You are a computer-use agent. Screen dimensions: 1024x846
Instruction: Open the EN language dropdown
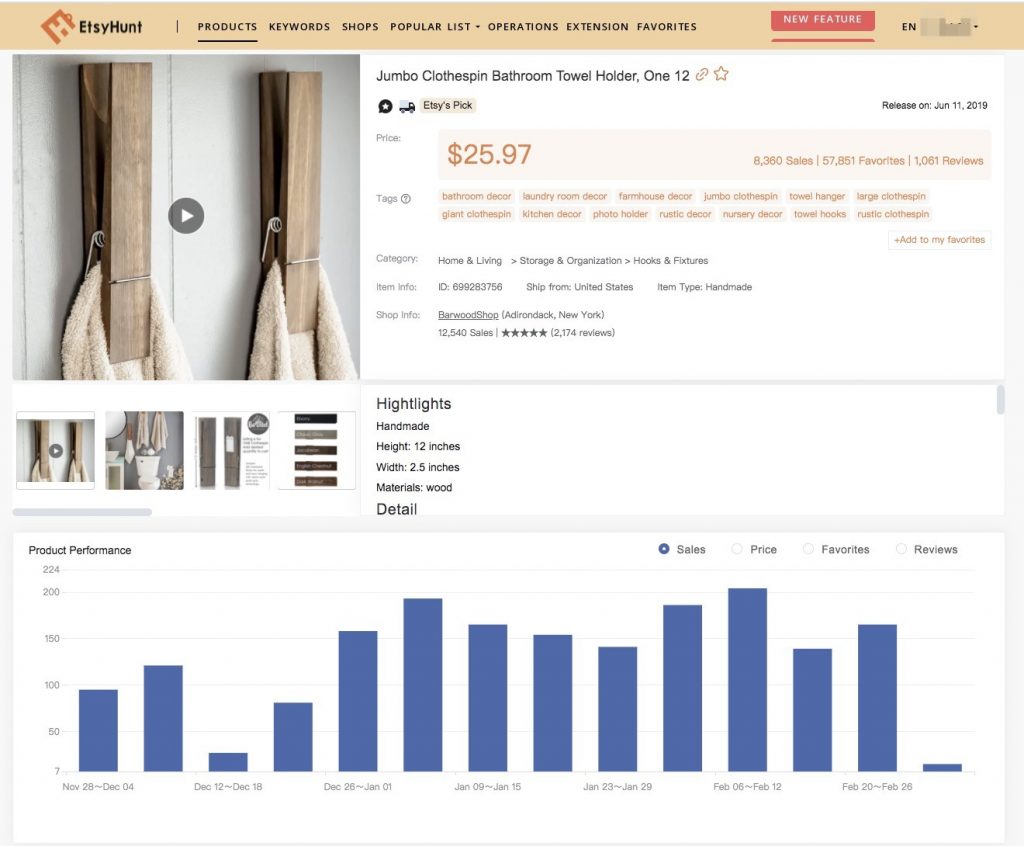click(940, 27)
